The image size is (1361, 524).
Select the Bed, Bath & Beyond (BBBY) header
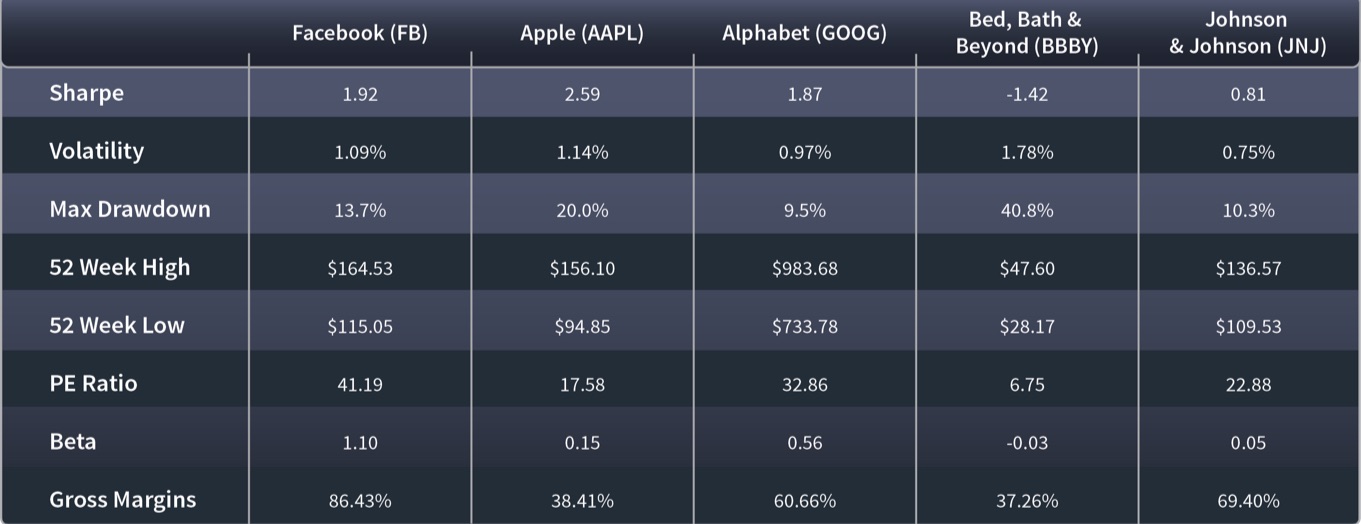1026,33
